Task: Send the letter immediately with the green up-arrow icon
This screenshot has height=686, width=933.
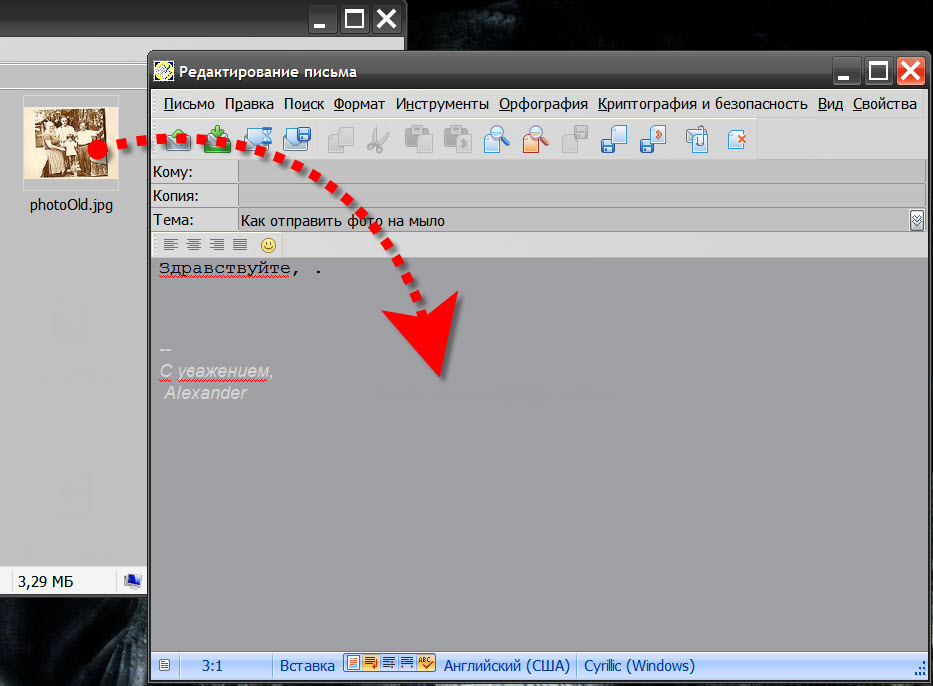Action: click(178, 139)
